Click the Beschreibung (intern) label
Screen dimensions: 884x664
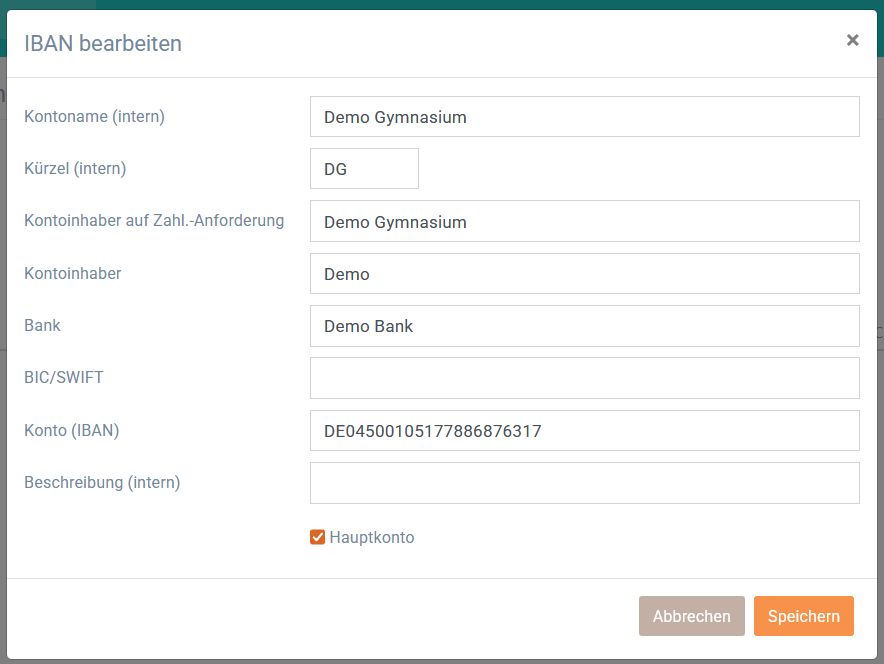102,482
